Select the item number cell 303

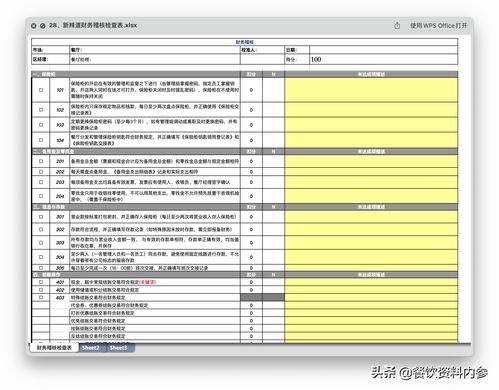60,242
